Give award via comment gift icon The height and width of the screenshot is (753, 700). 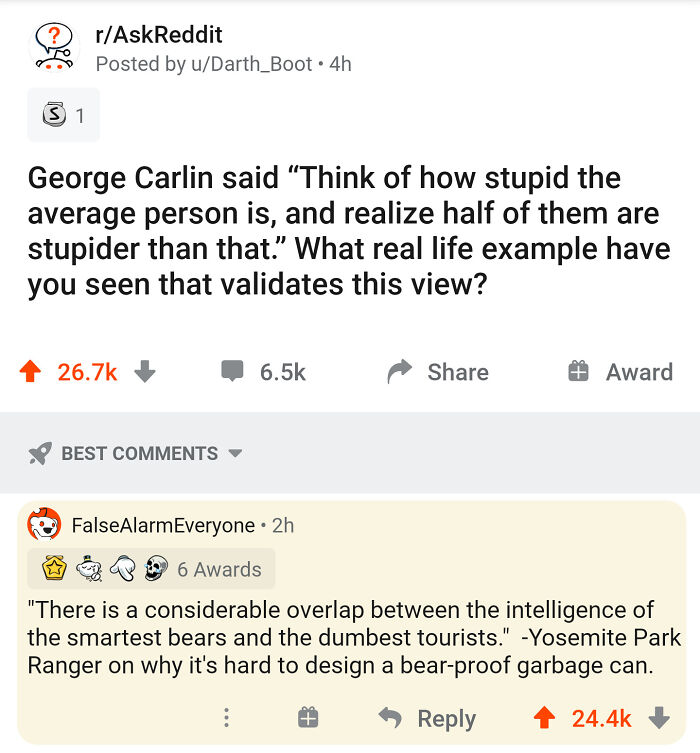(308, 718)
